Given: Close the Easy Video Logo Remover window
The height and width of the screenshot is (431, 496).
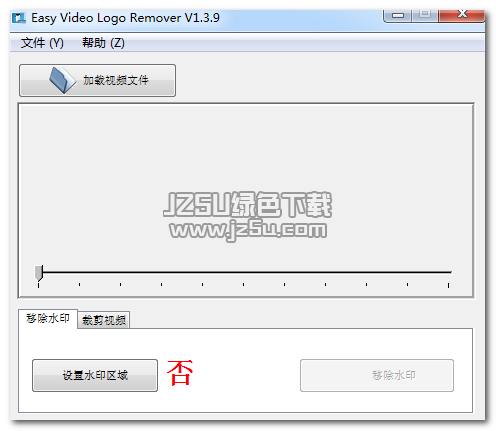Looking at the screenshot, I should pyautogui.click(x=461, y=15).
